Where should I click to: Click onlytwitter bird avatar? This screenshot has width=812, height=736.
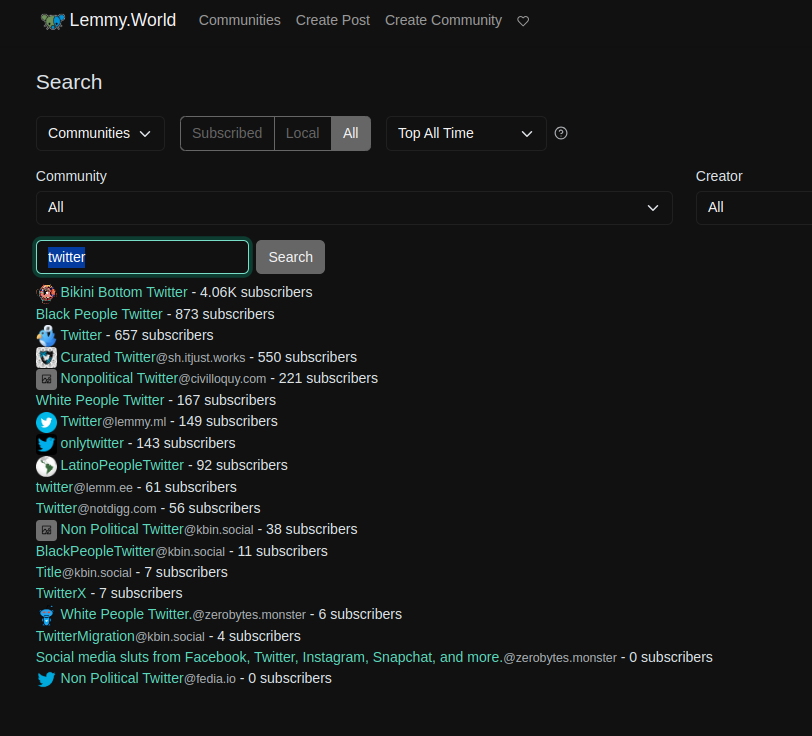(x=46, y=444)
